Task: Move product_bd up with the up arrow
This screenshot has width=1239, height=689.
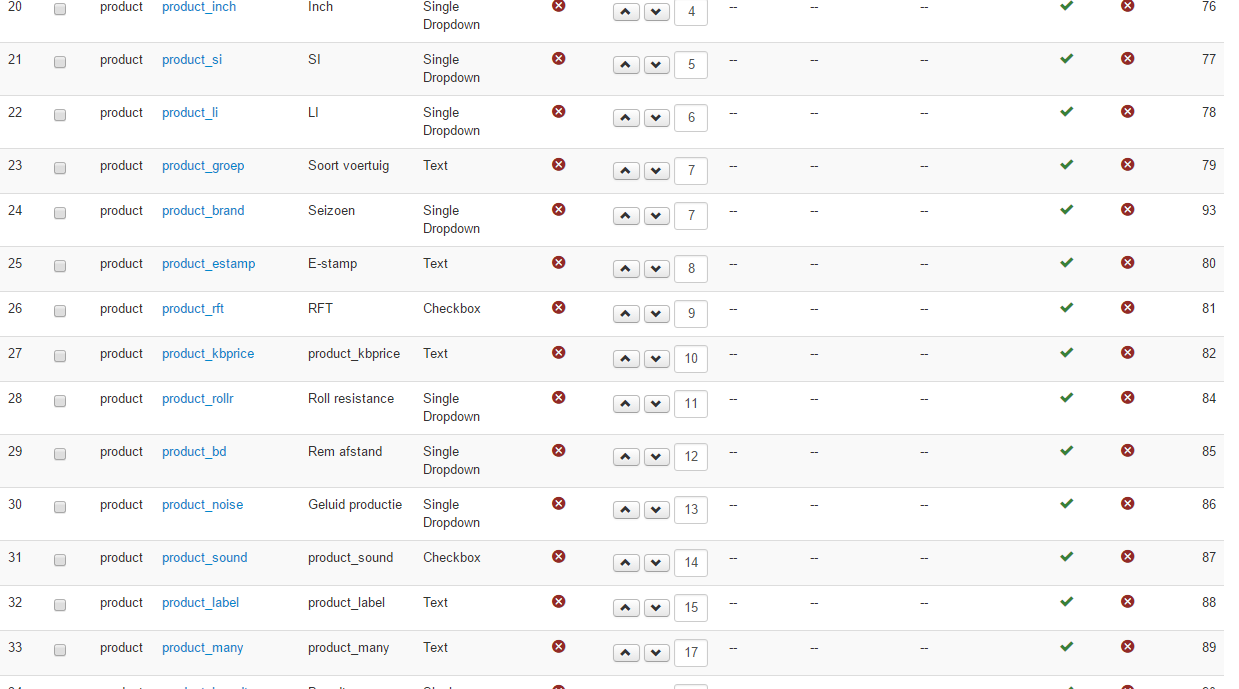Action: (x=625, y=457)
